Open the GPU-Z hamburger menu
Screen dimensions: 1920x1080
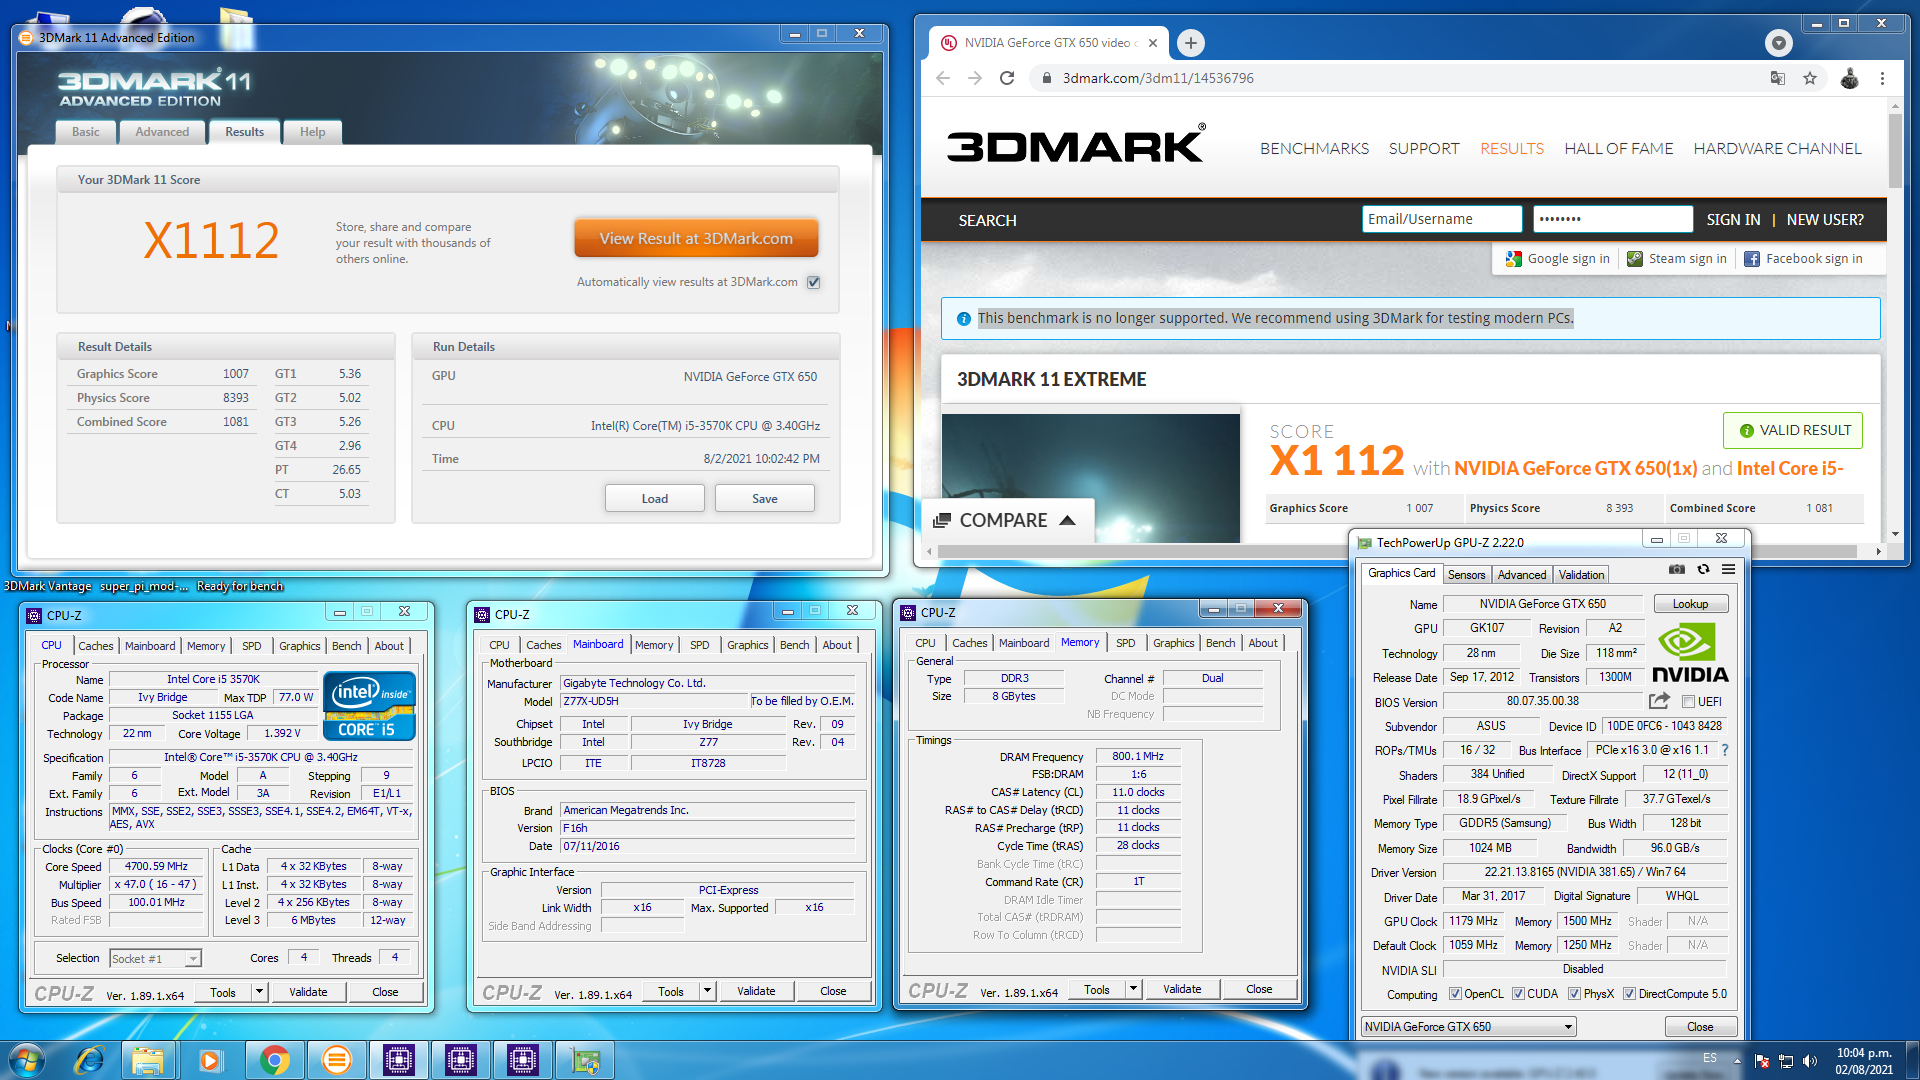(1728, 569)
